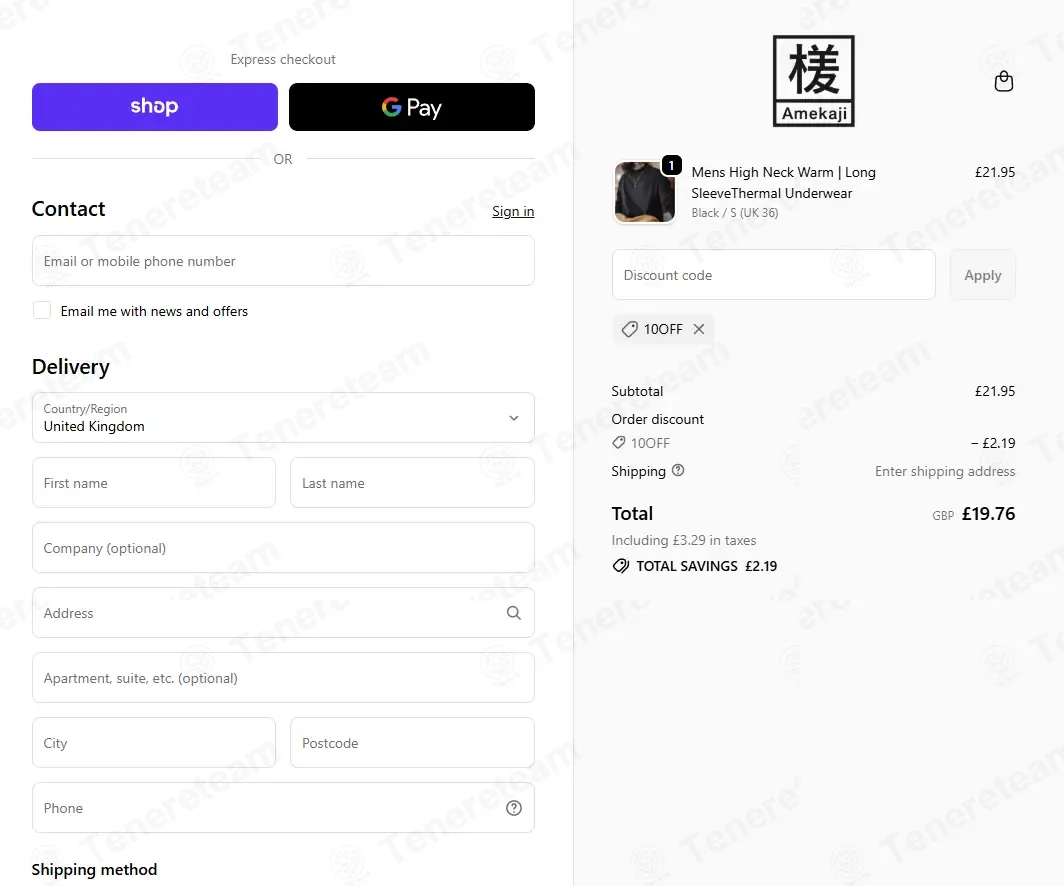1064x886 pixels.
Task: Click the order discount value − £2.19
Action: (x=993, y=443)
